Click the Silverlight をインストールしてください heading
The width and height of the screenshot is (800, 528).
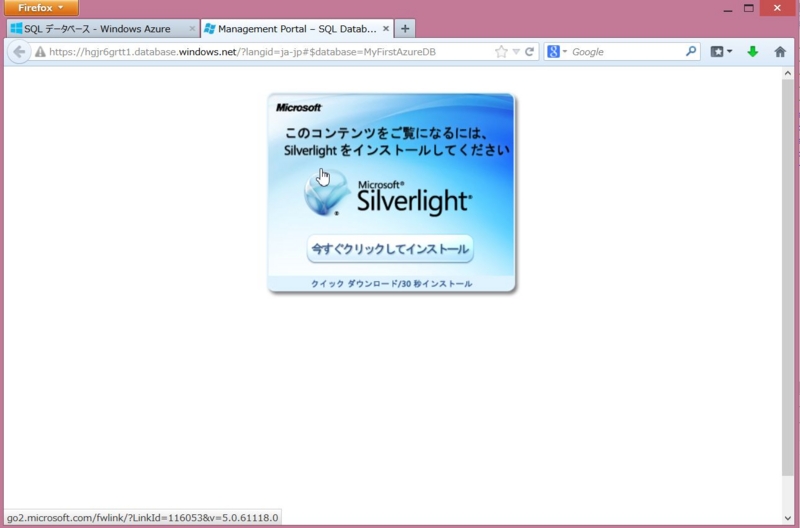point(396,150)
